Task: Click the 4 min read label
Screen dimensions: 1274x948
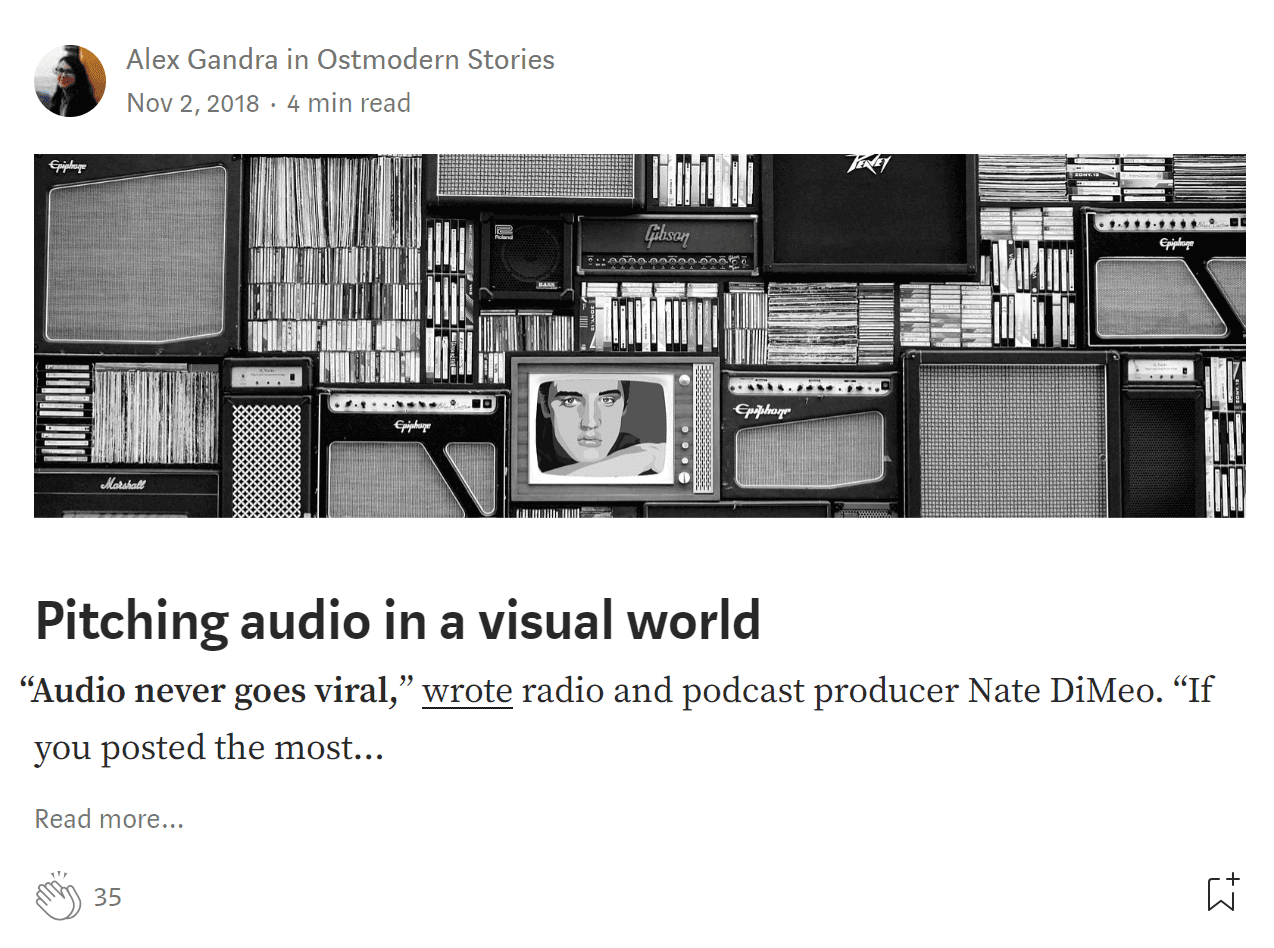Action: (x=348, y=104)
